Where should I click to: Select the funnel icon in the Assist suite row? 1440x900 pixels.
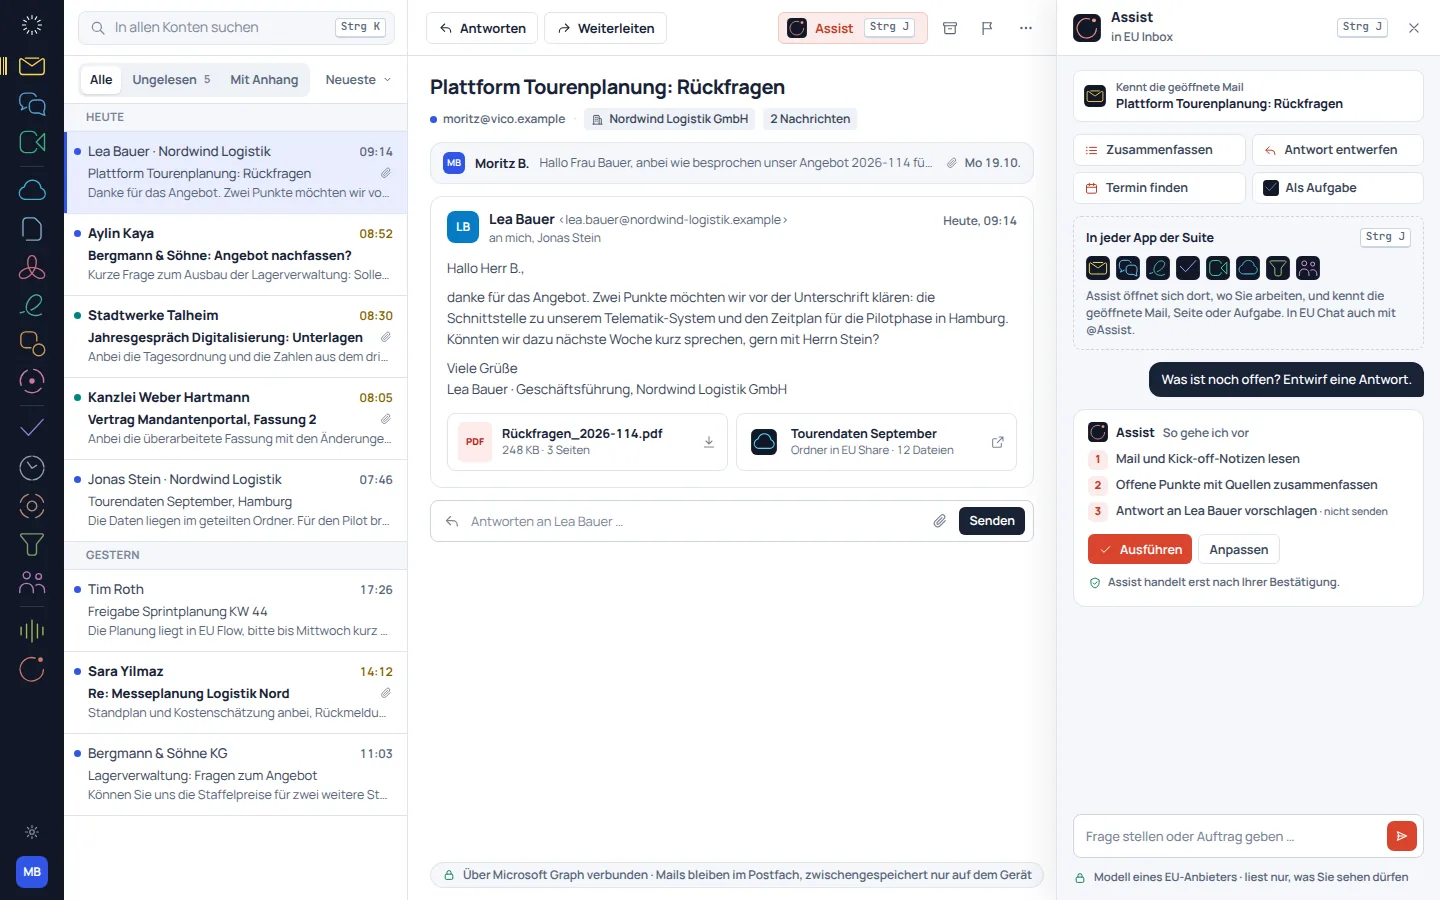[x=1278, y=268]
